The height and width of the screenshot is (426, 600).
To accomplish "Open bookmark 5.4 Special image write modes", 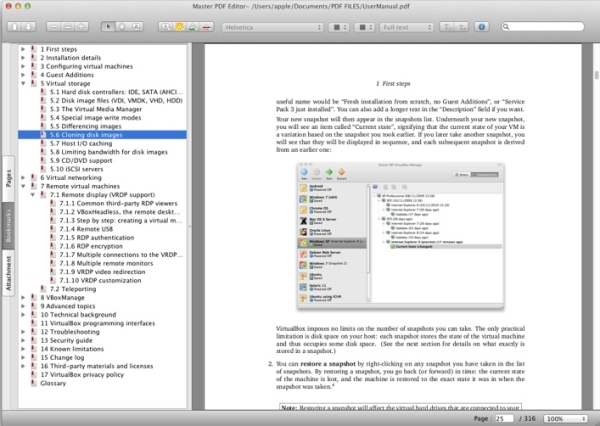I will coord(96,118).
